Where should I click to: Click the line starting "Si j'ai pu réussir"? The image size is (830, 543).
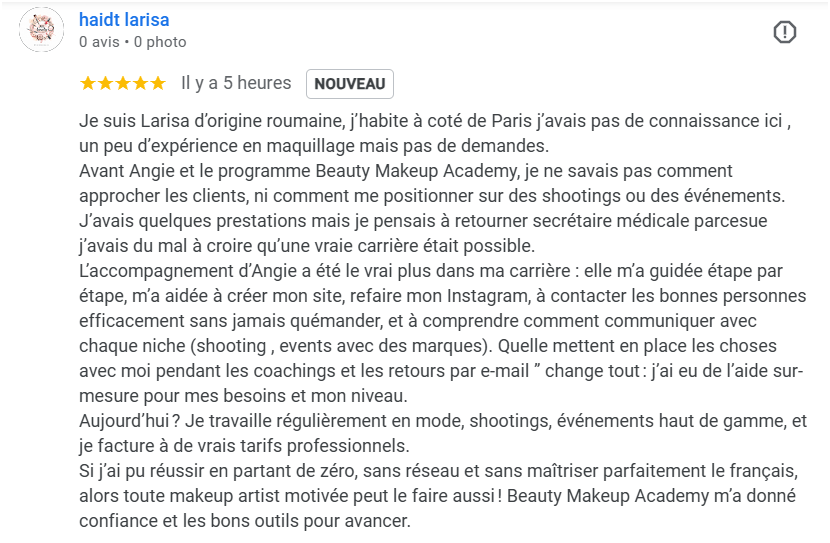point(438,471)
